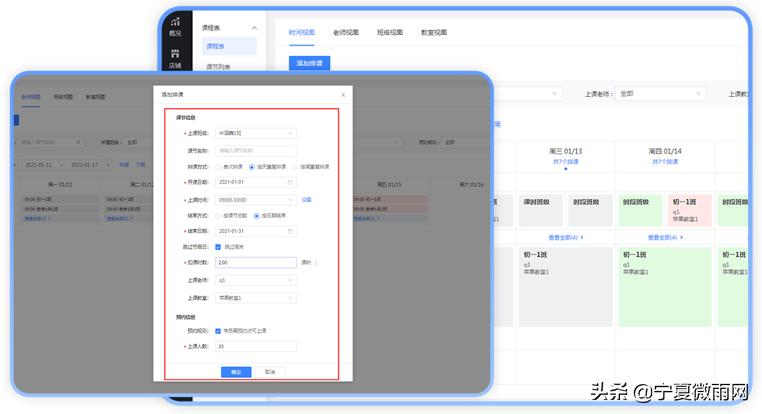Open the 上课时间 09:00-10:00 dropdown

click(x=256, y=200)
